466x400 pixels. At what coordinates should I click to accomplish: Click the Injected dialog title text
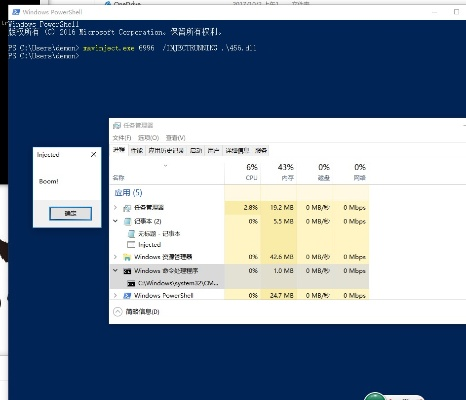tap(48, 155)
